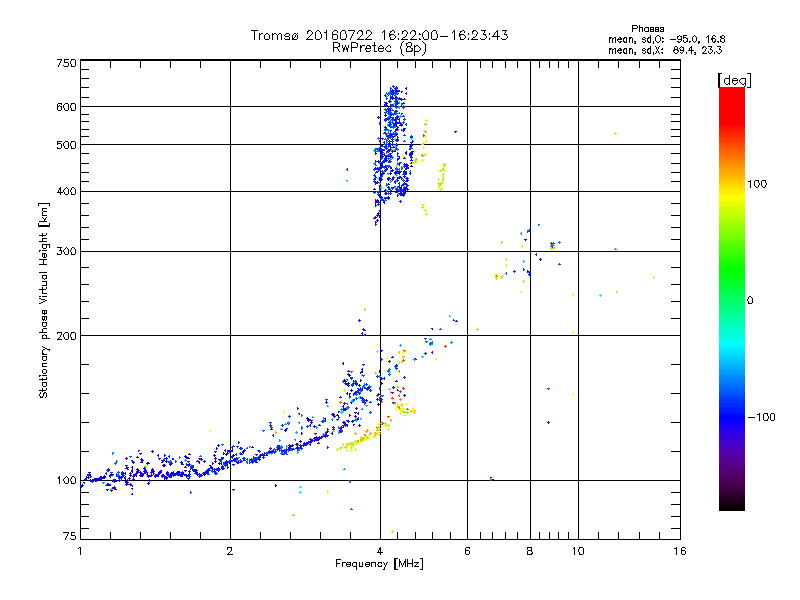
Task: Click the x-axis tick label '2'
Action: click(230, 551)
